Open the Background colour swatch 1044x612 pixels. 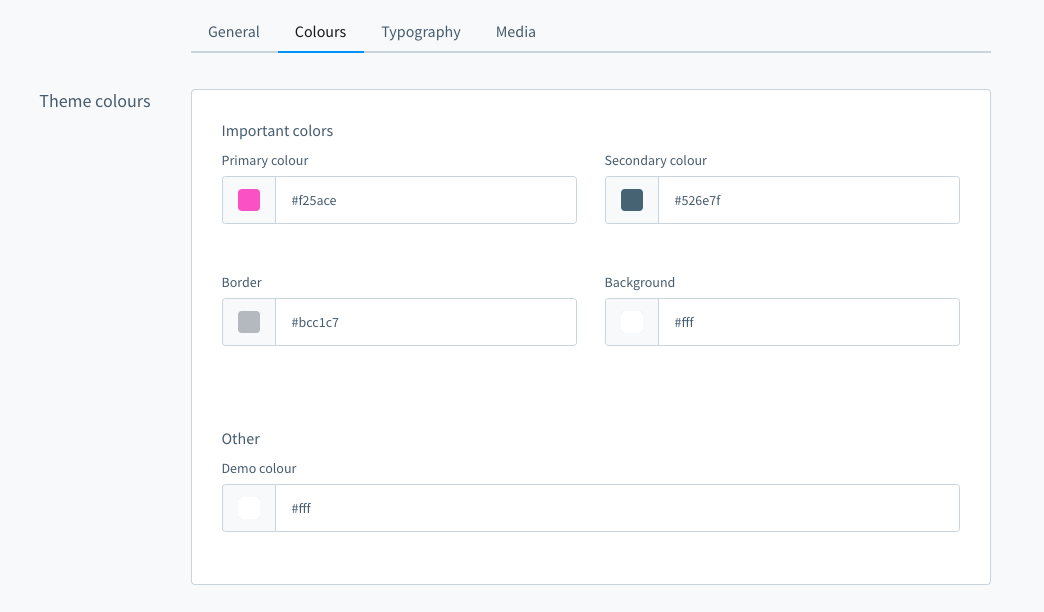(x=630, y=321)
